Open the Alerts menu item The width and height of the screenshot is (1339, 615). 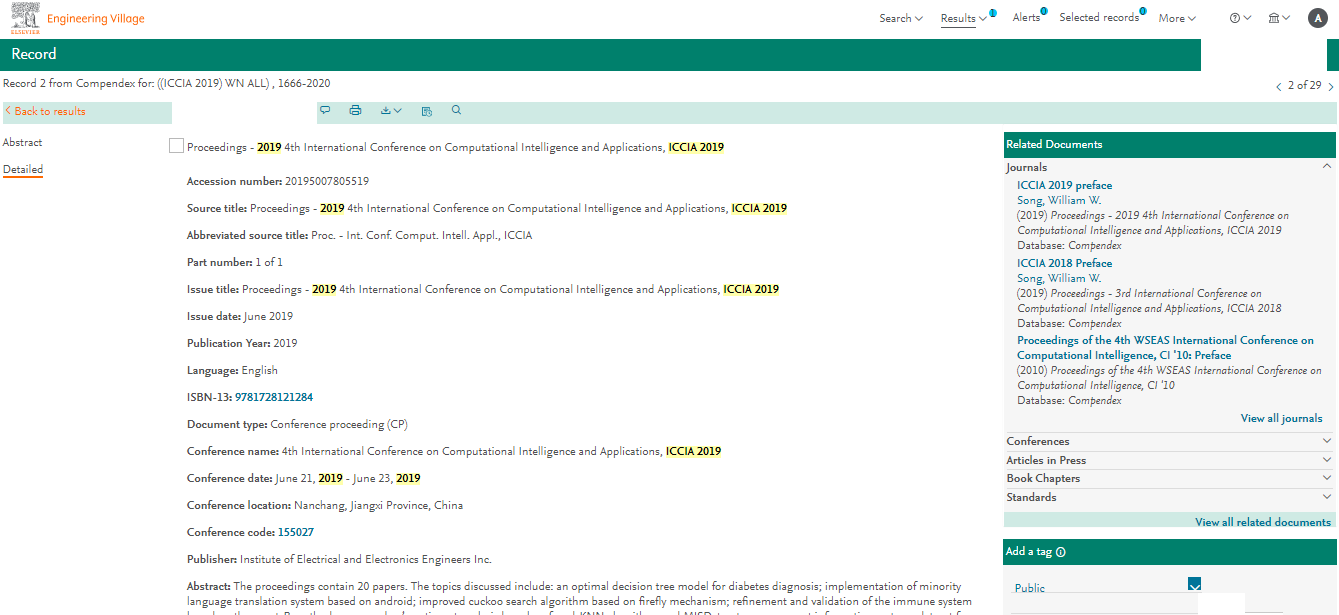tap(1026, 18)
